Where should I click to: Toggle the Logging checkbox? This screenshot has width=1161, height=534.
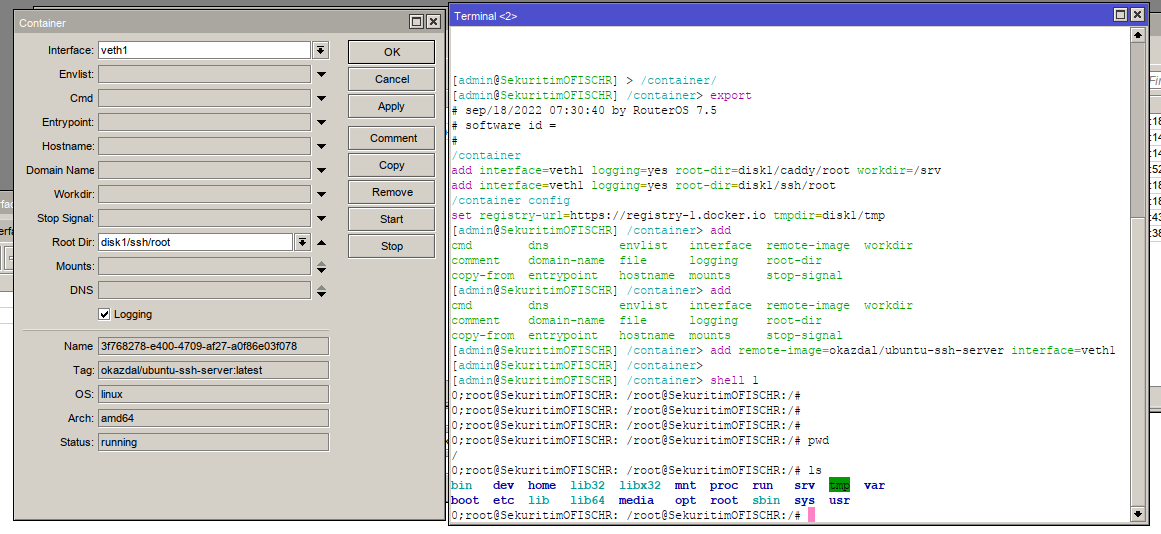click(104, 315)
